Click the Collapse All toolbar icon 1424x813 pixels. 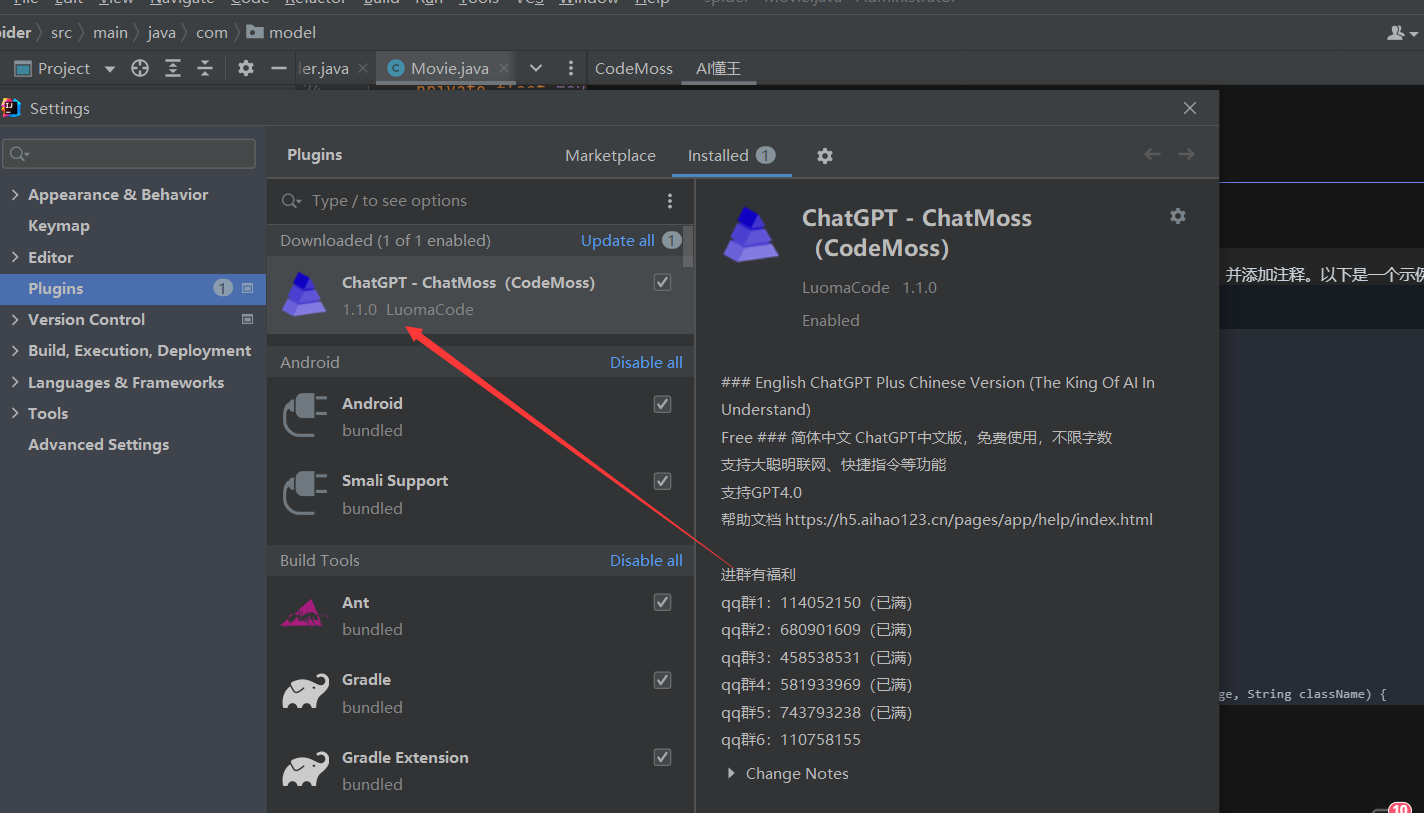coord(205,68)
